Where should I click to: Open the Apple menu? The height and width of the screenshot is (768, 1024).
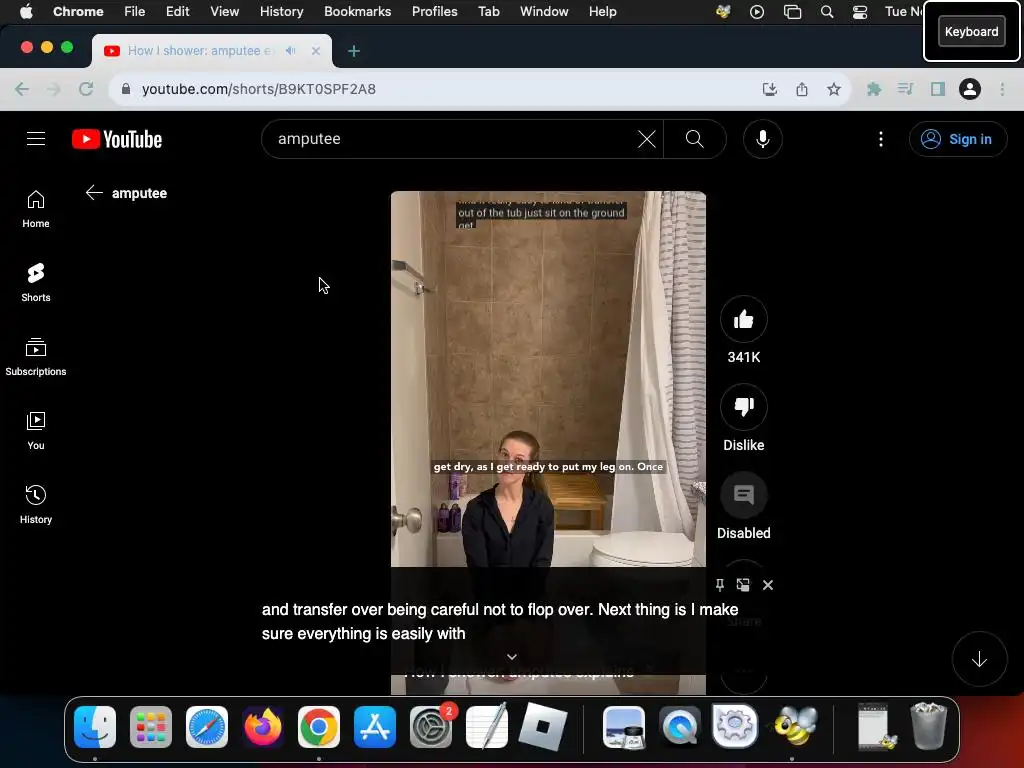[x=26, y=11]
